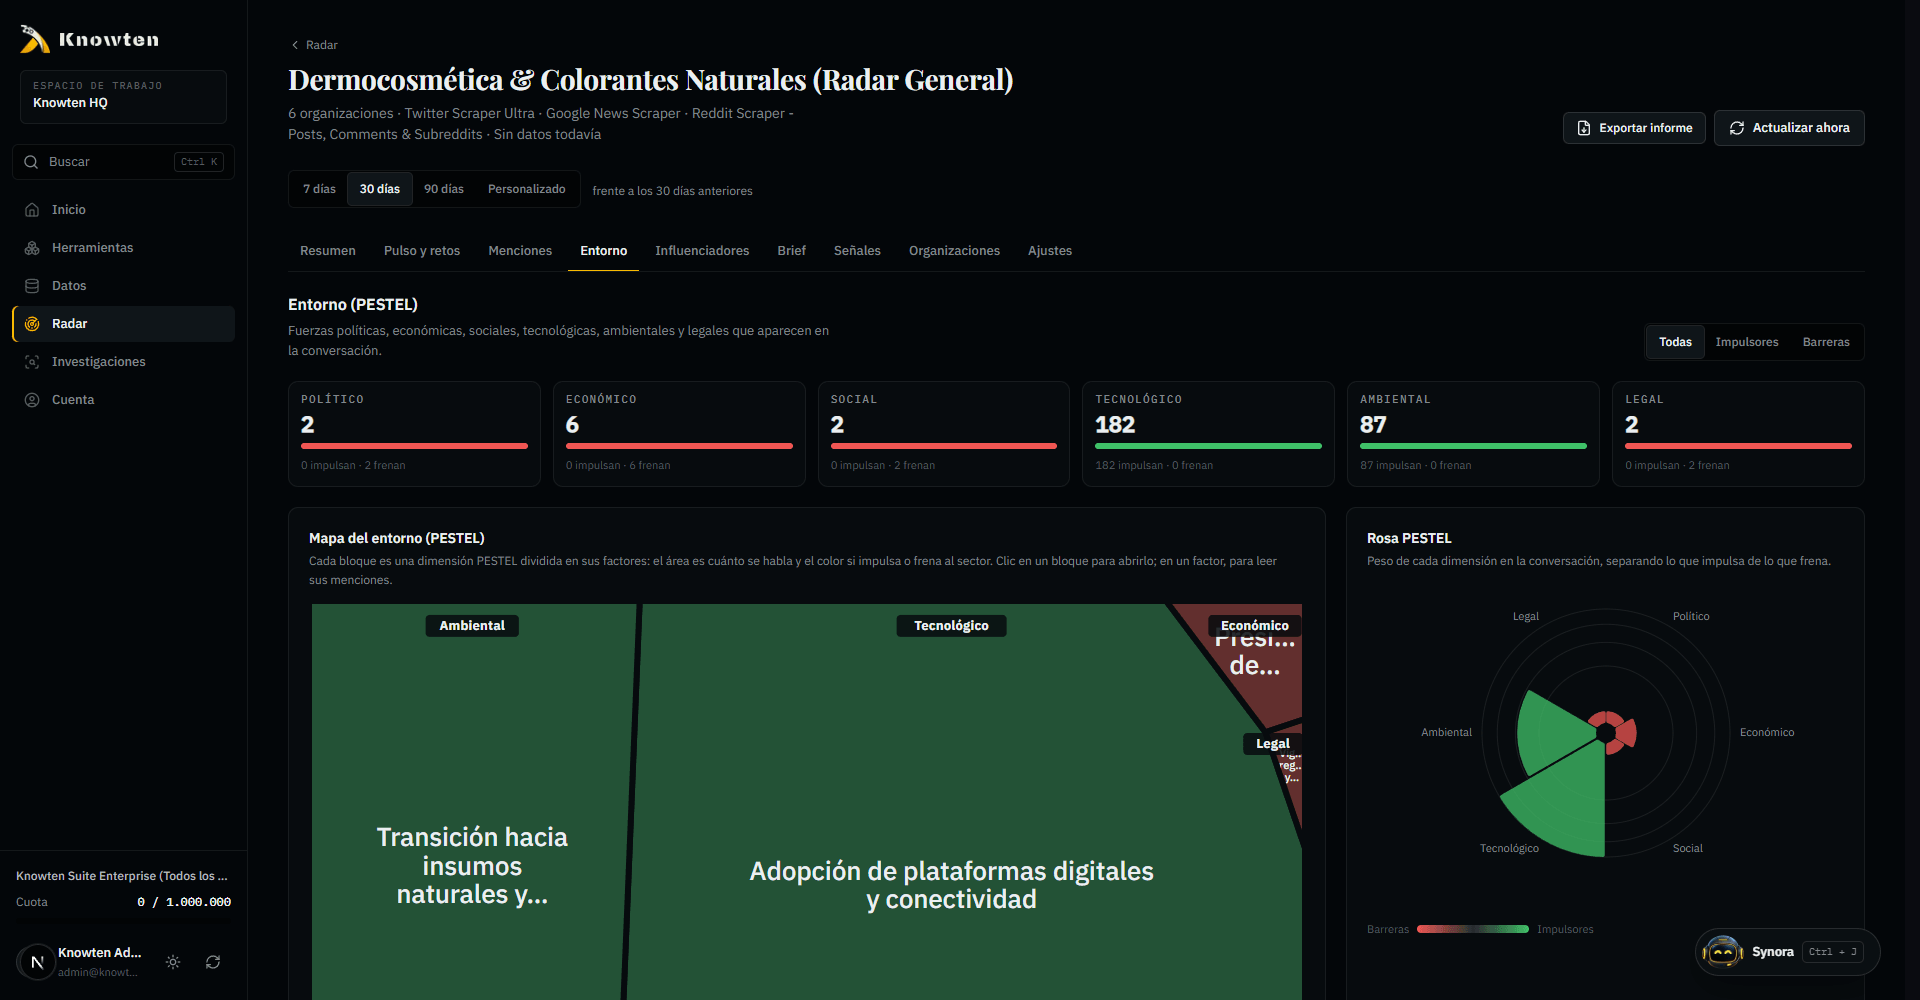Open the Resumen tab
The height and width of the screenshot is (1000, 1920).
click(x=328, y=251)
